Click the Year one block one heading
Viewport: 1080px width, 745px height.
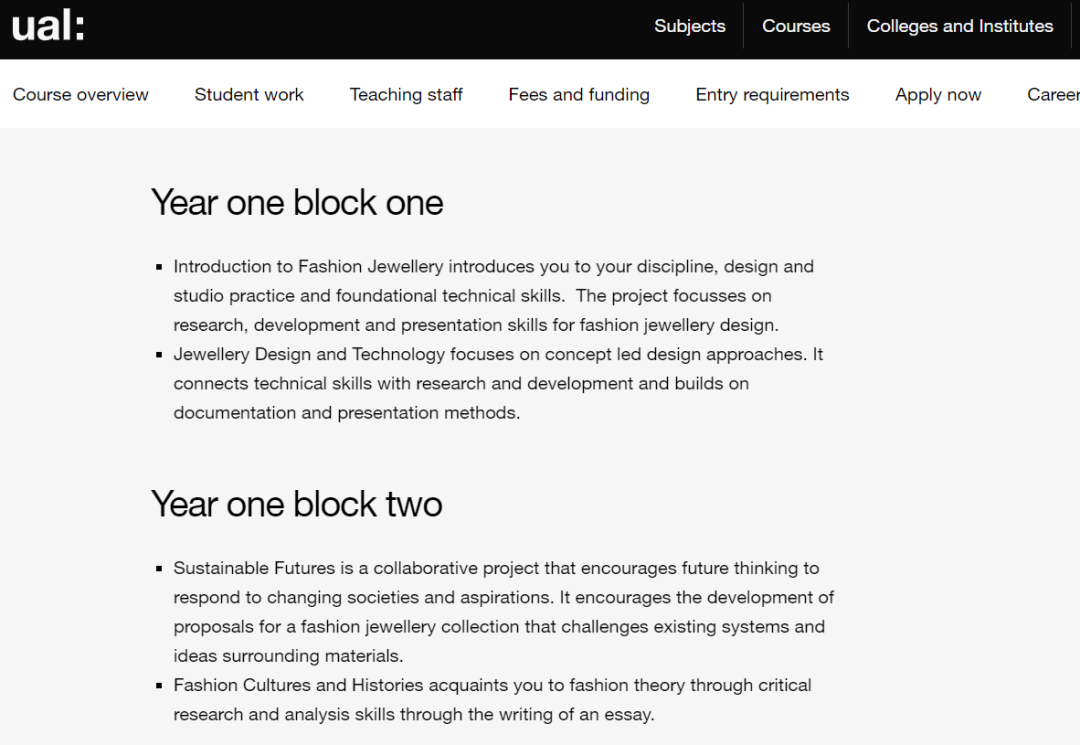(297, 202)
